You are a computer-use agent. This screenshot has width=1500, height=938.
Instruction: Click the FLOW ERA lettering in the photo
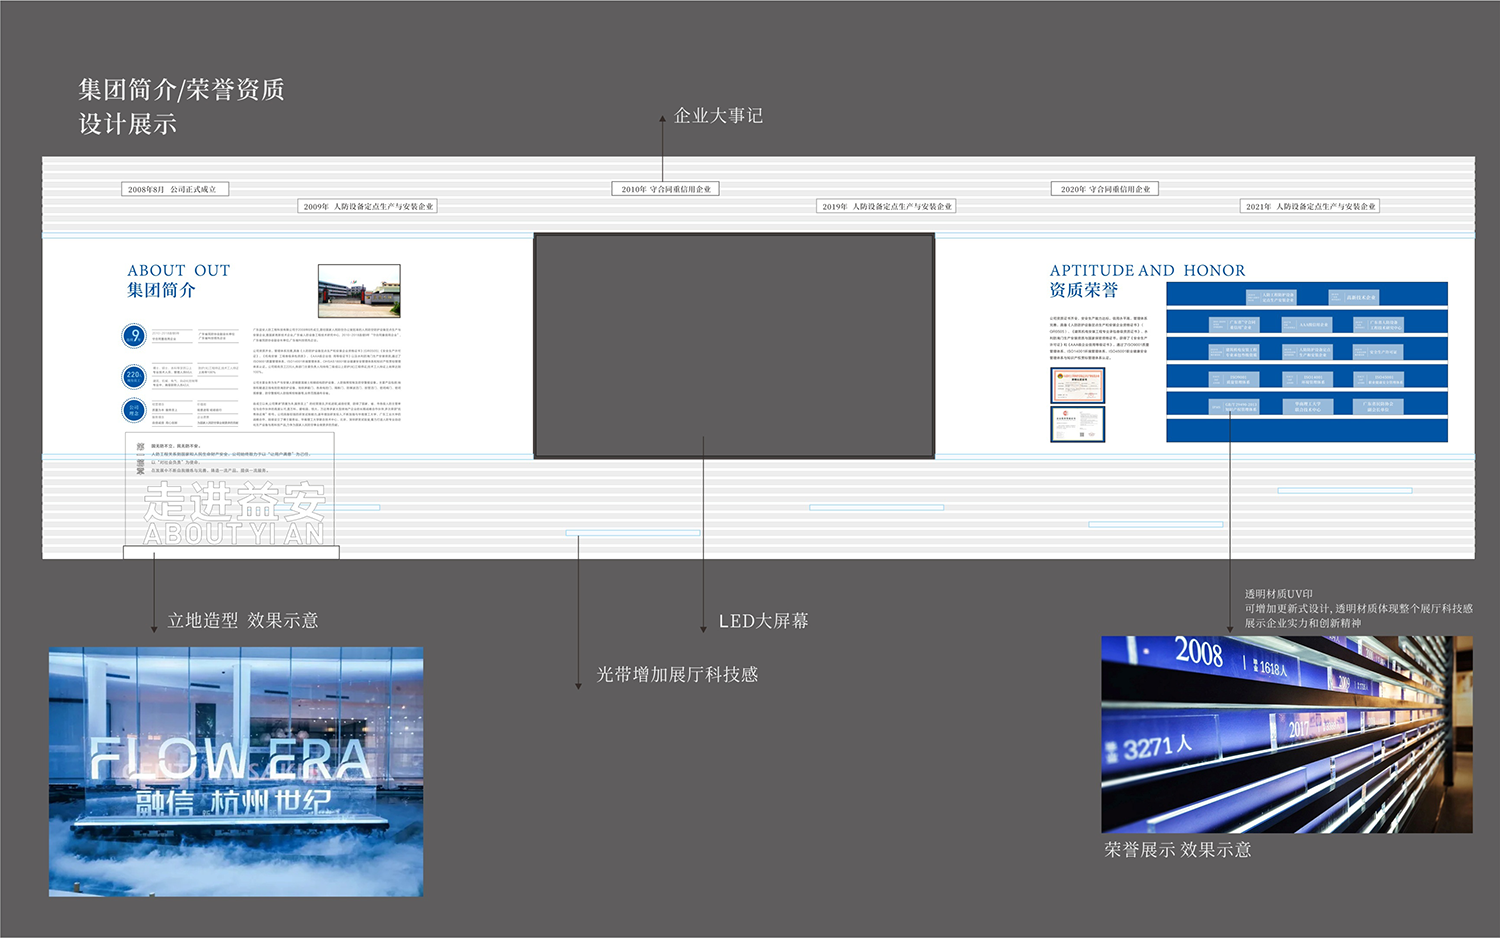pos(231,761)
